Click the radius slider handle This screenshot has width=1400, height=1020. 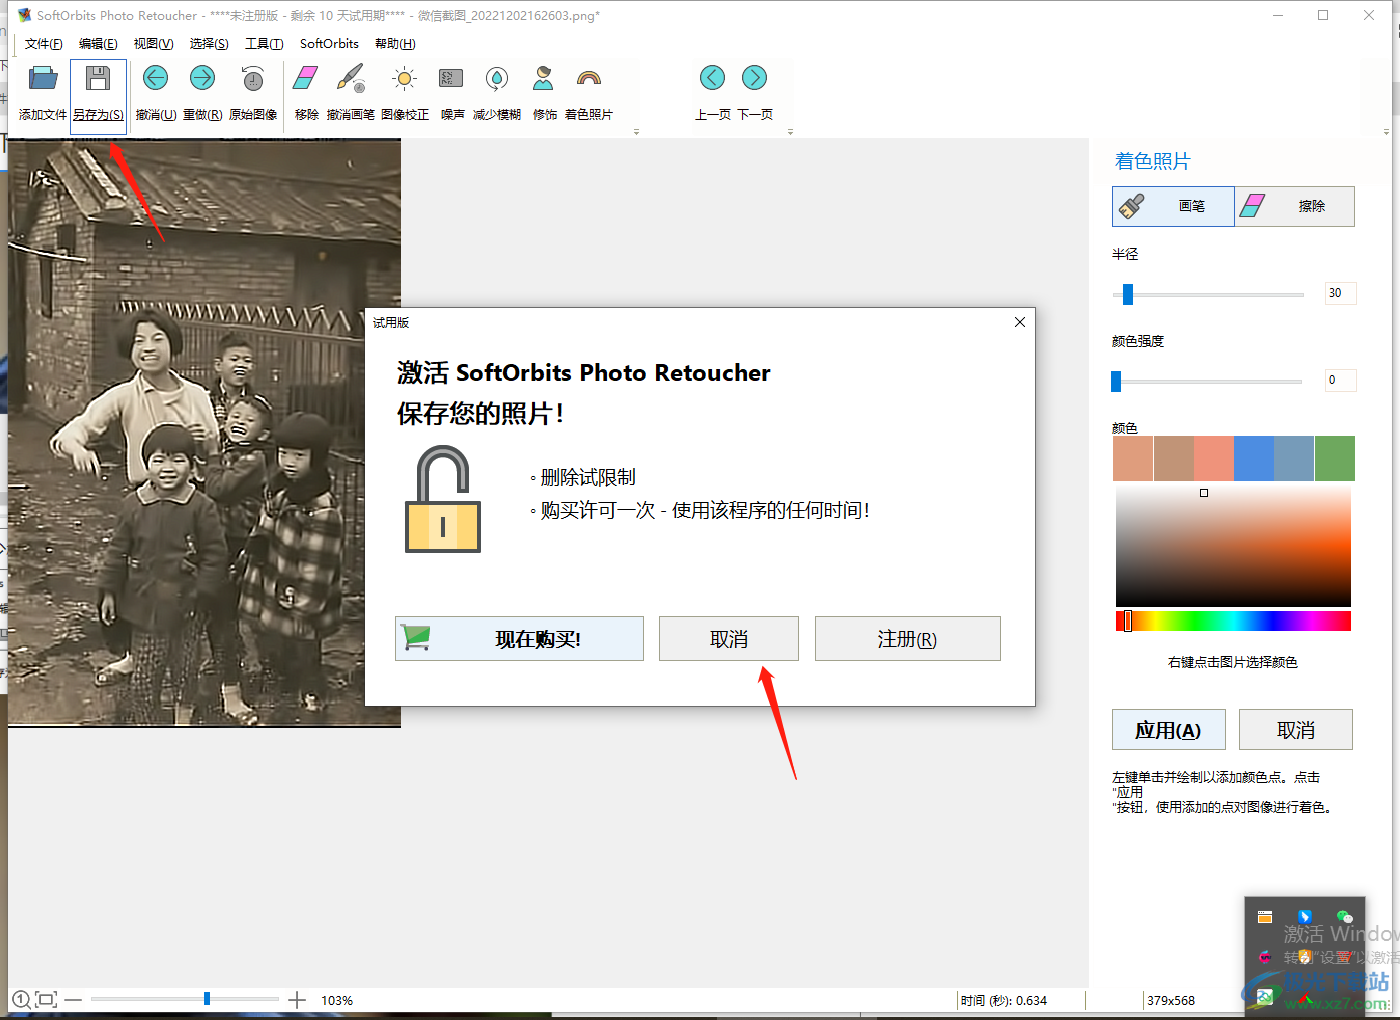(x=1128, y=294)
